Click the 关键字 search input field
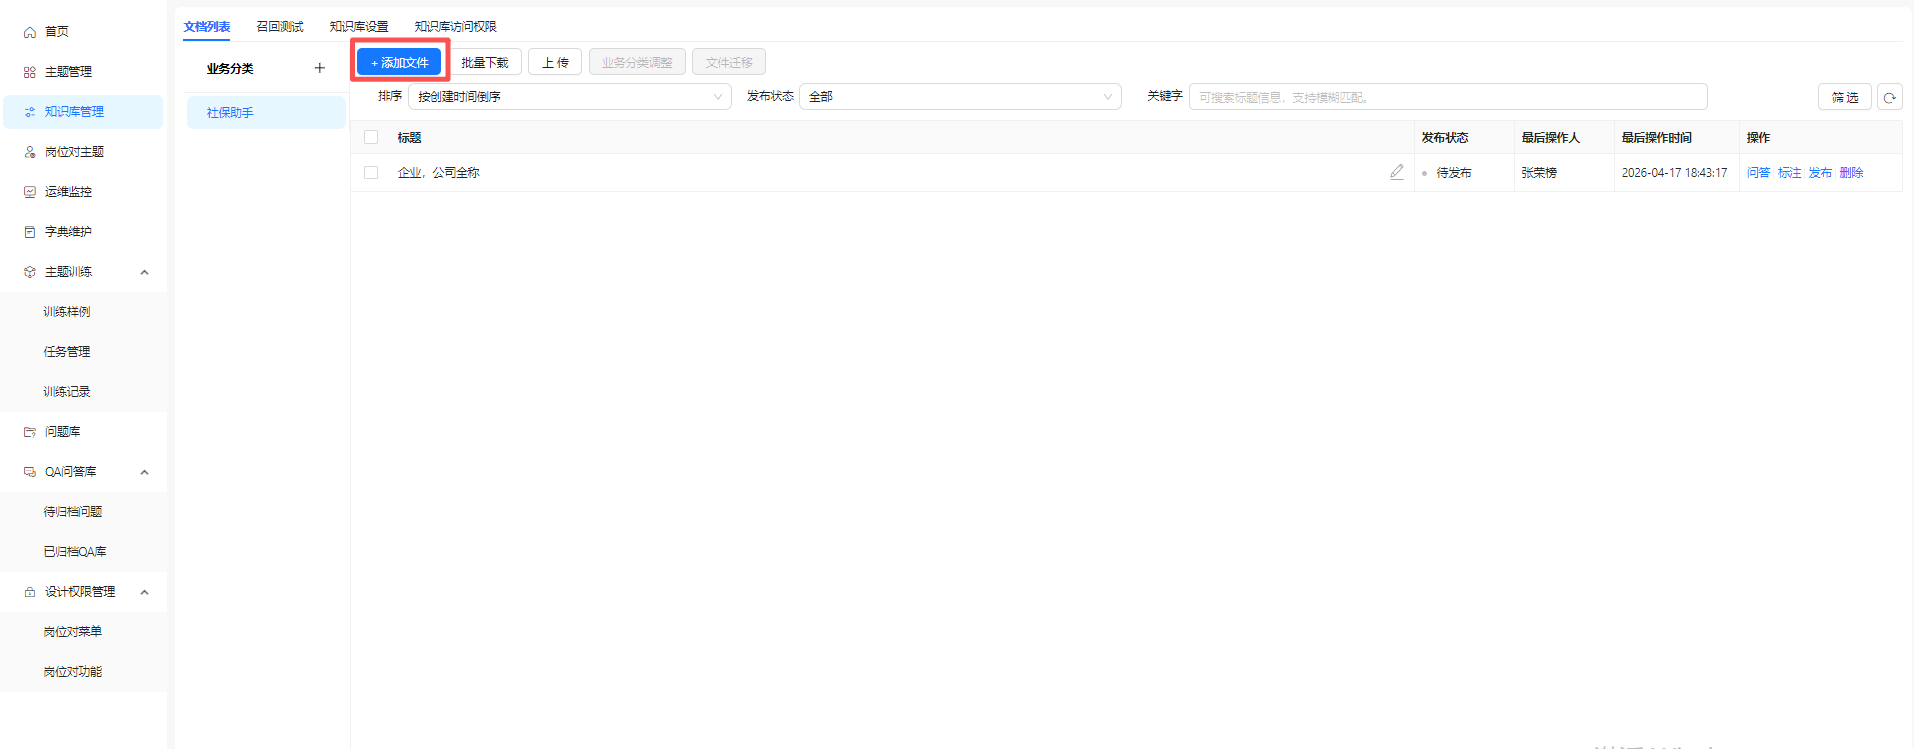 click(1448, 97)
